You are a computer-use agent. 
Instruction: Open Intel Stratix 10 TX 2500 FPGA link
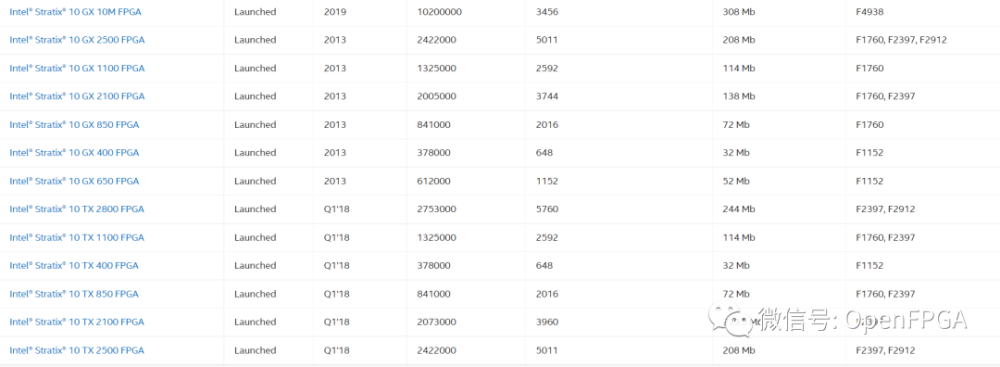point(77,350)
